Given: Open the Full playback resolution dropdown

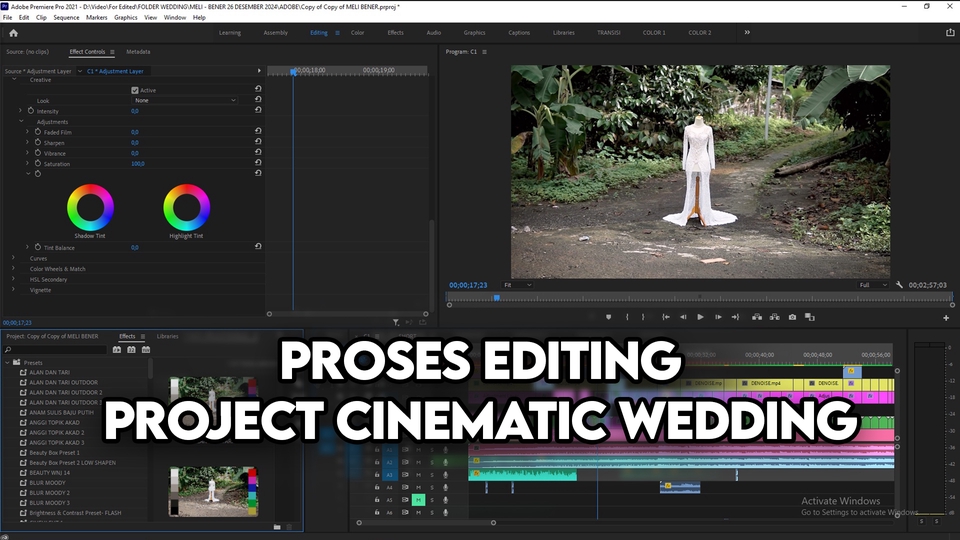Looking at the screenshot, I should click(x=873, y=285).
